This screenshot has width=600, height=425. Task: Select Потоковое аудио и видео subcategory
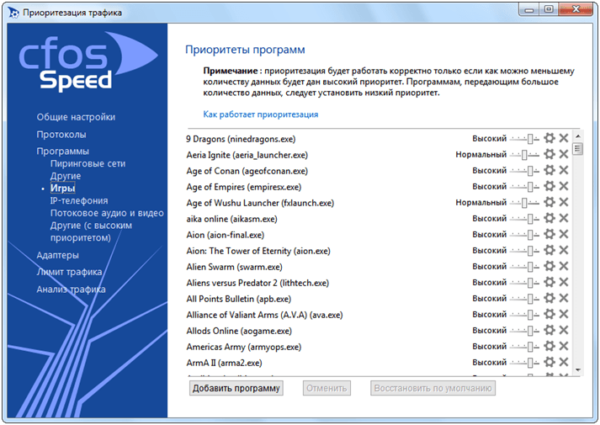pos(107,213)
